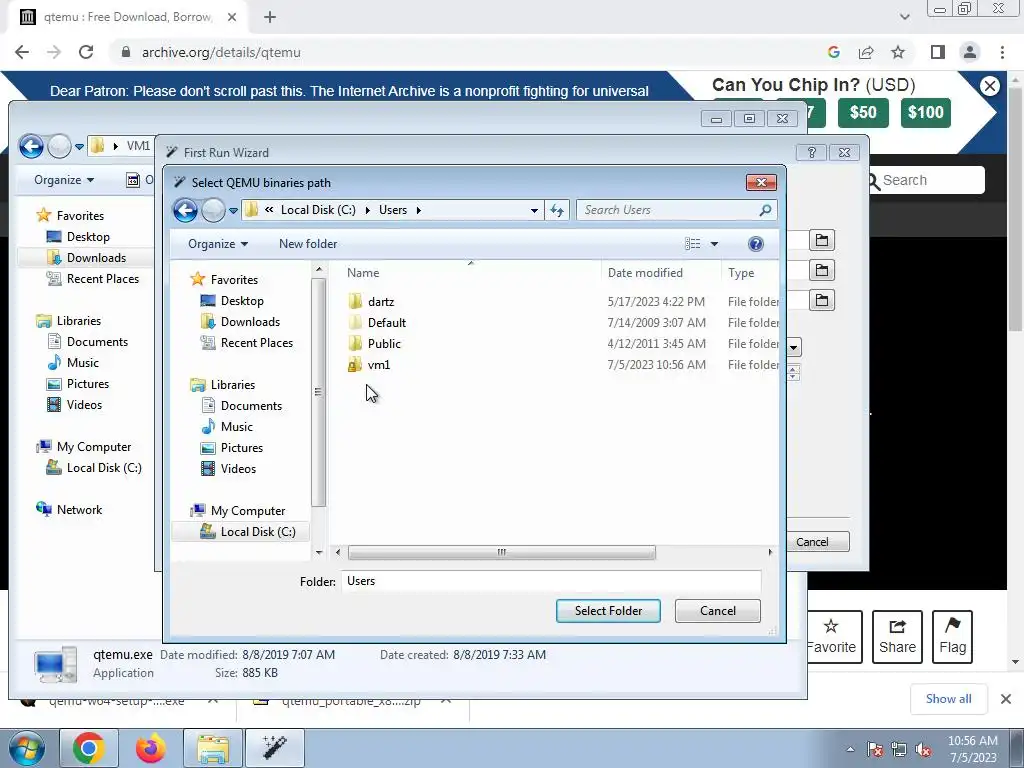
Task: Choose the $50 donation button
Action: coord(863,112)
